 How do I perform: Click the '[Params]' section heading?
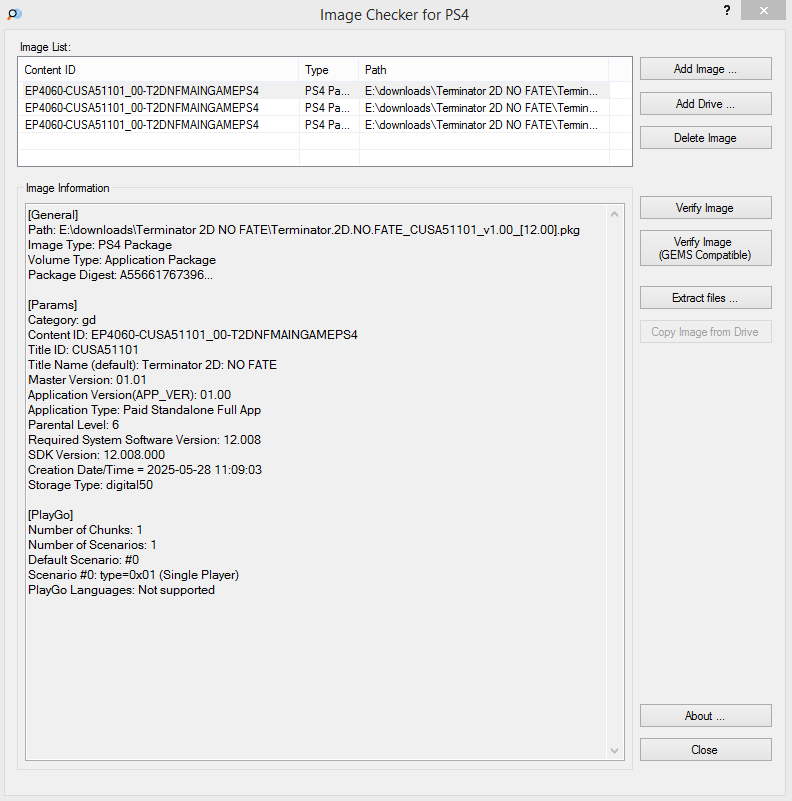[52, 305]
